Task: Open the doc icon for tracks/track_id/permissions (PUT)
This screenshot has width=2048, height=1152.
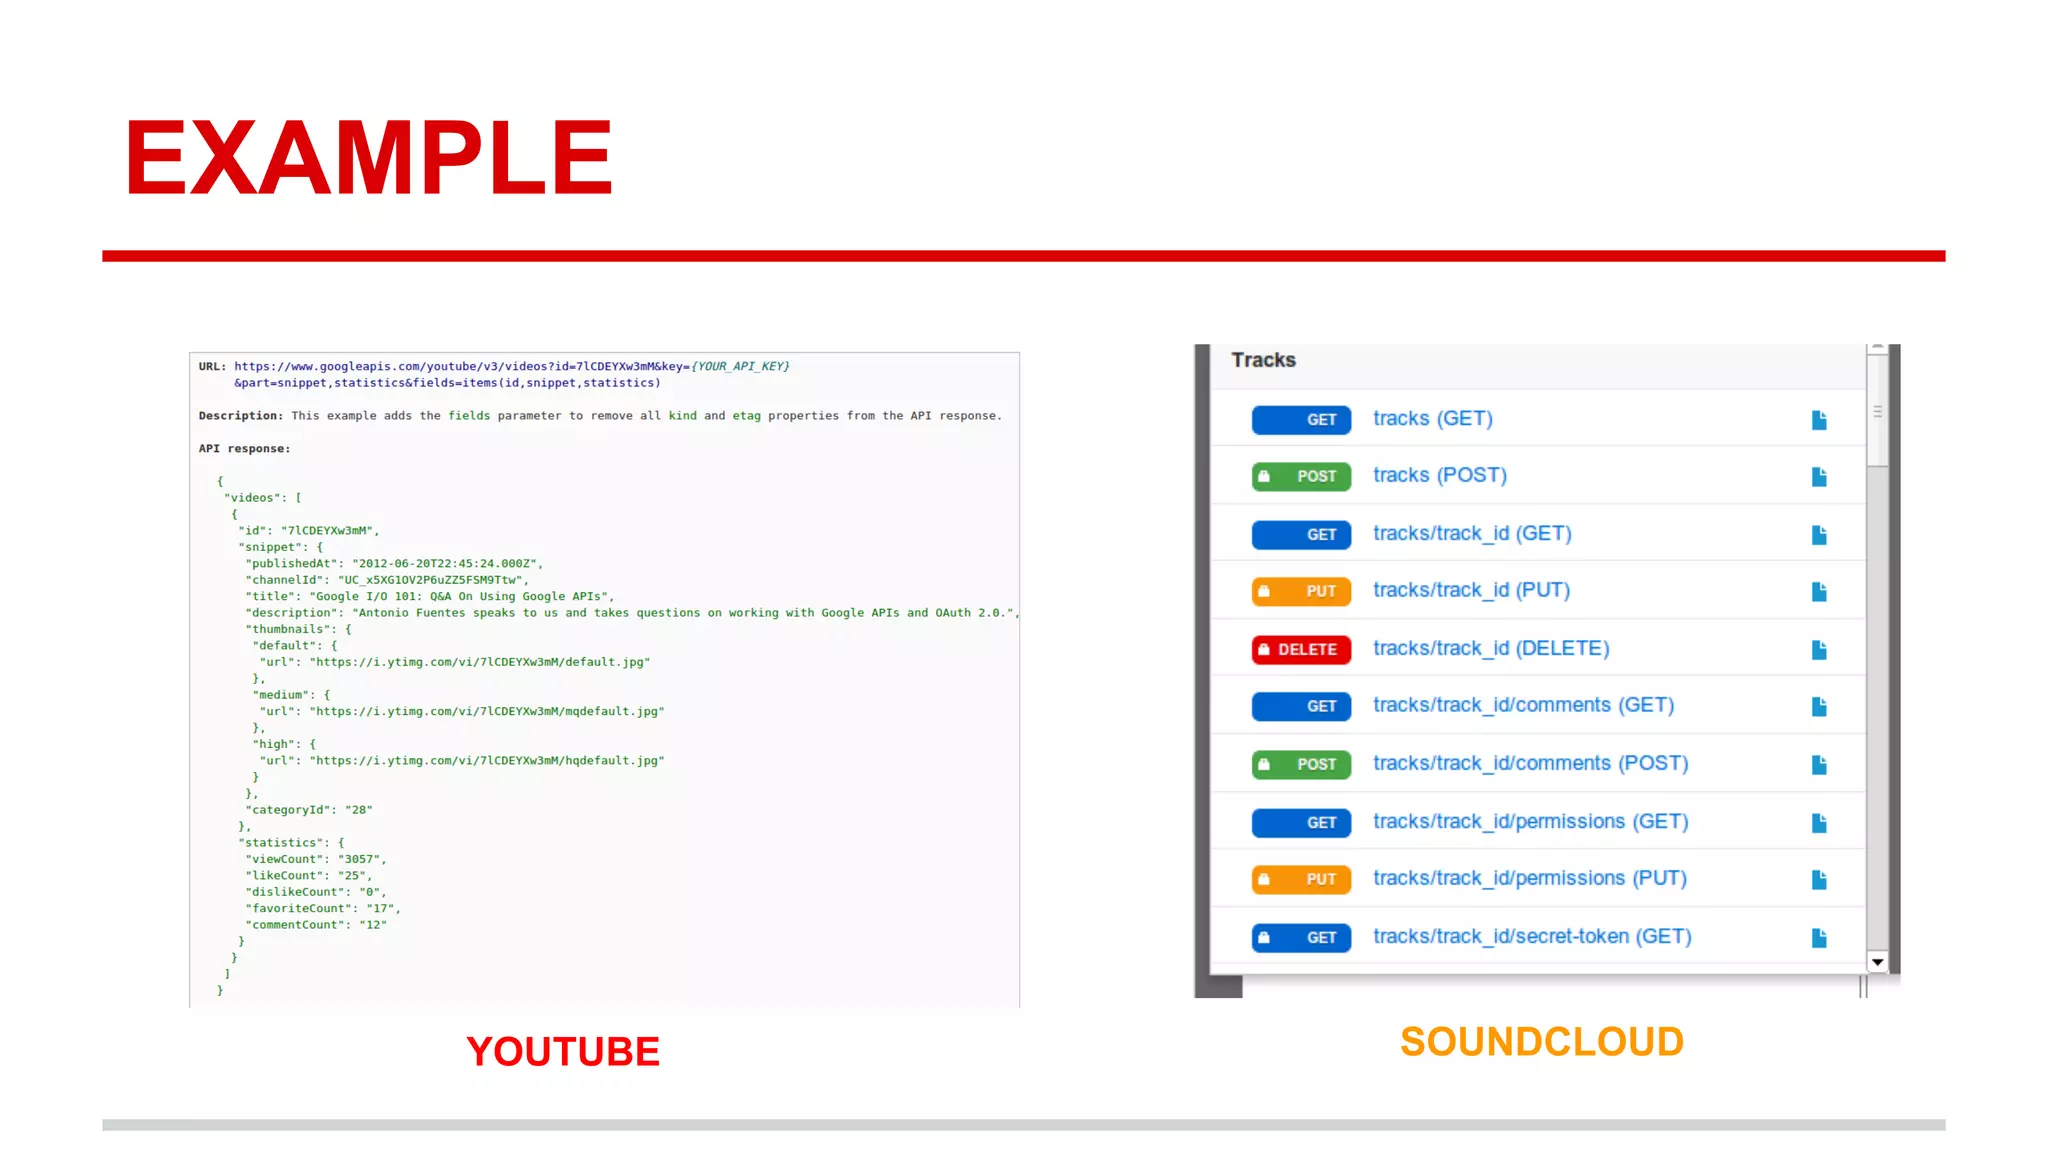Action: coord(1819,880)
